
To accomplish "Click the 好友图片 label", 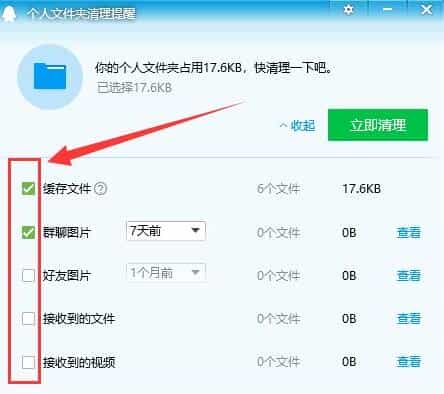I will tap(67, 276).
